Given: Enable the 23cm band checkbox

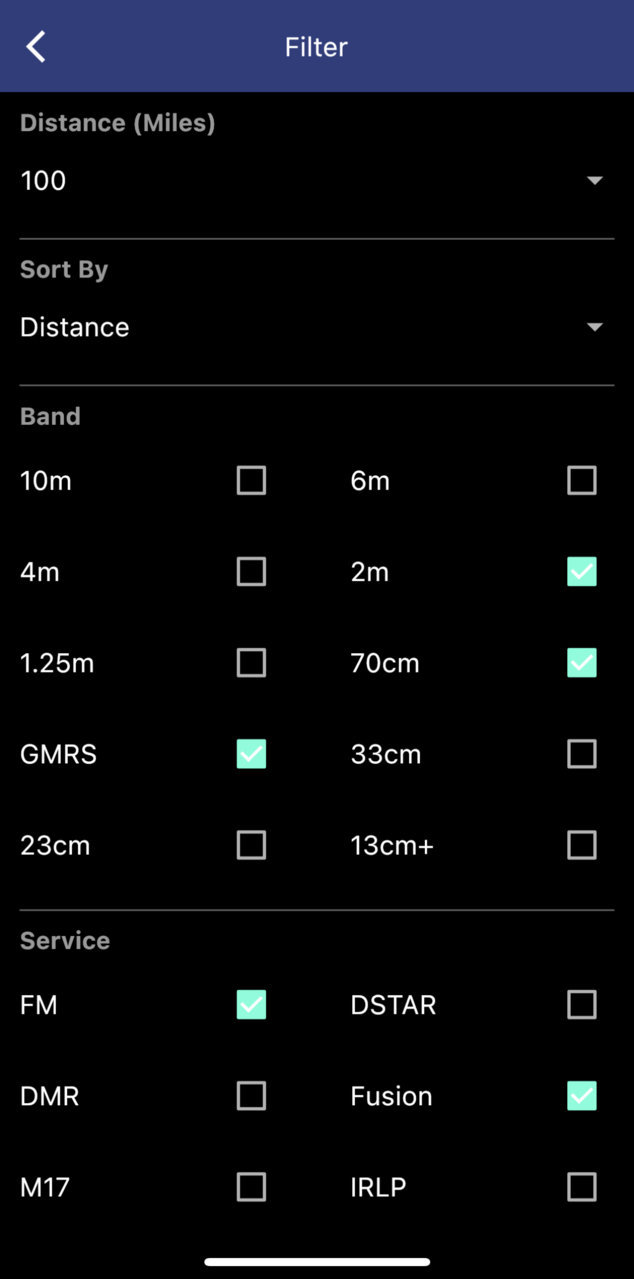Looking at the screenshot, I should click(251, 846).
